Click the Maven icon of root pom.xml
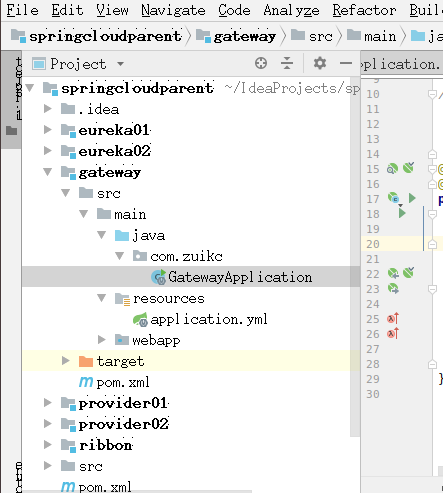443x493 pixels. 68,487
